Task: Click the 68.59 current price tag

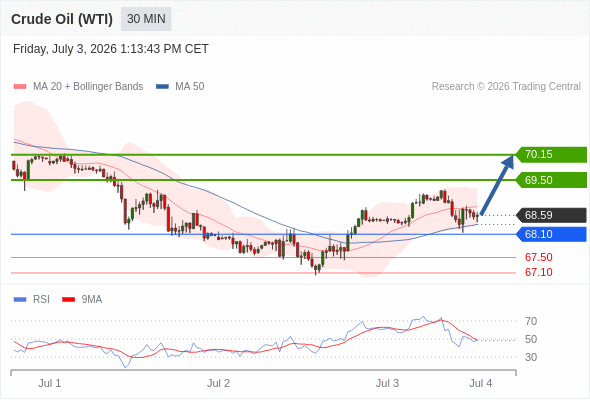Action: pos(550,215)
